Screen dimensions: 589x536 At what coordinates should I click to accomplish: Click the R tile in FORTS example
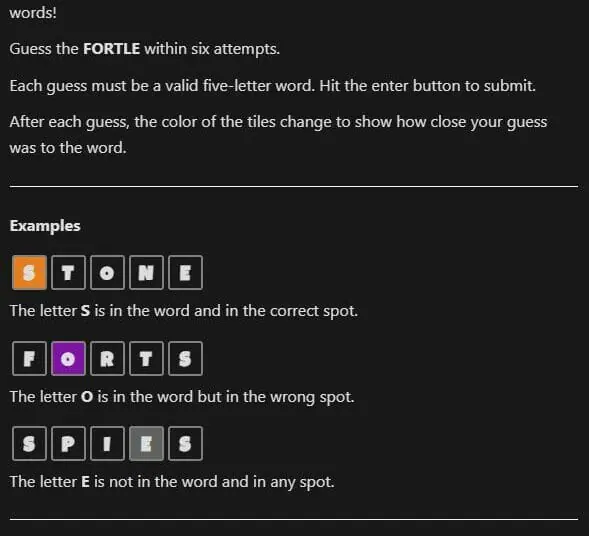[x=107, y=359]
